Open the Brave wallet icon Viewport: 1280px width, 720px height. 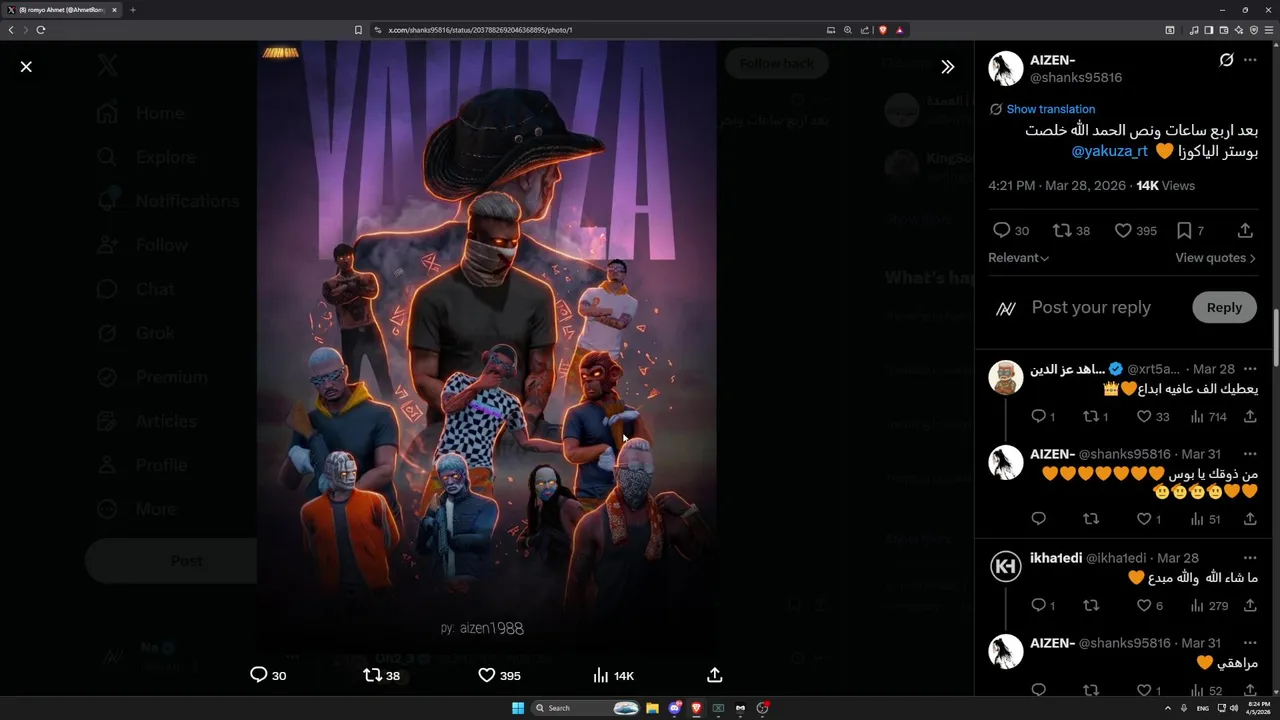[x=1224, y=30]
